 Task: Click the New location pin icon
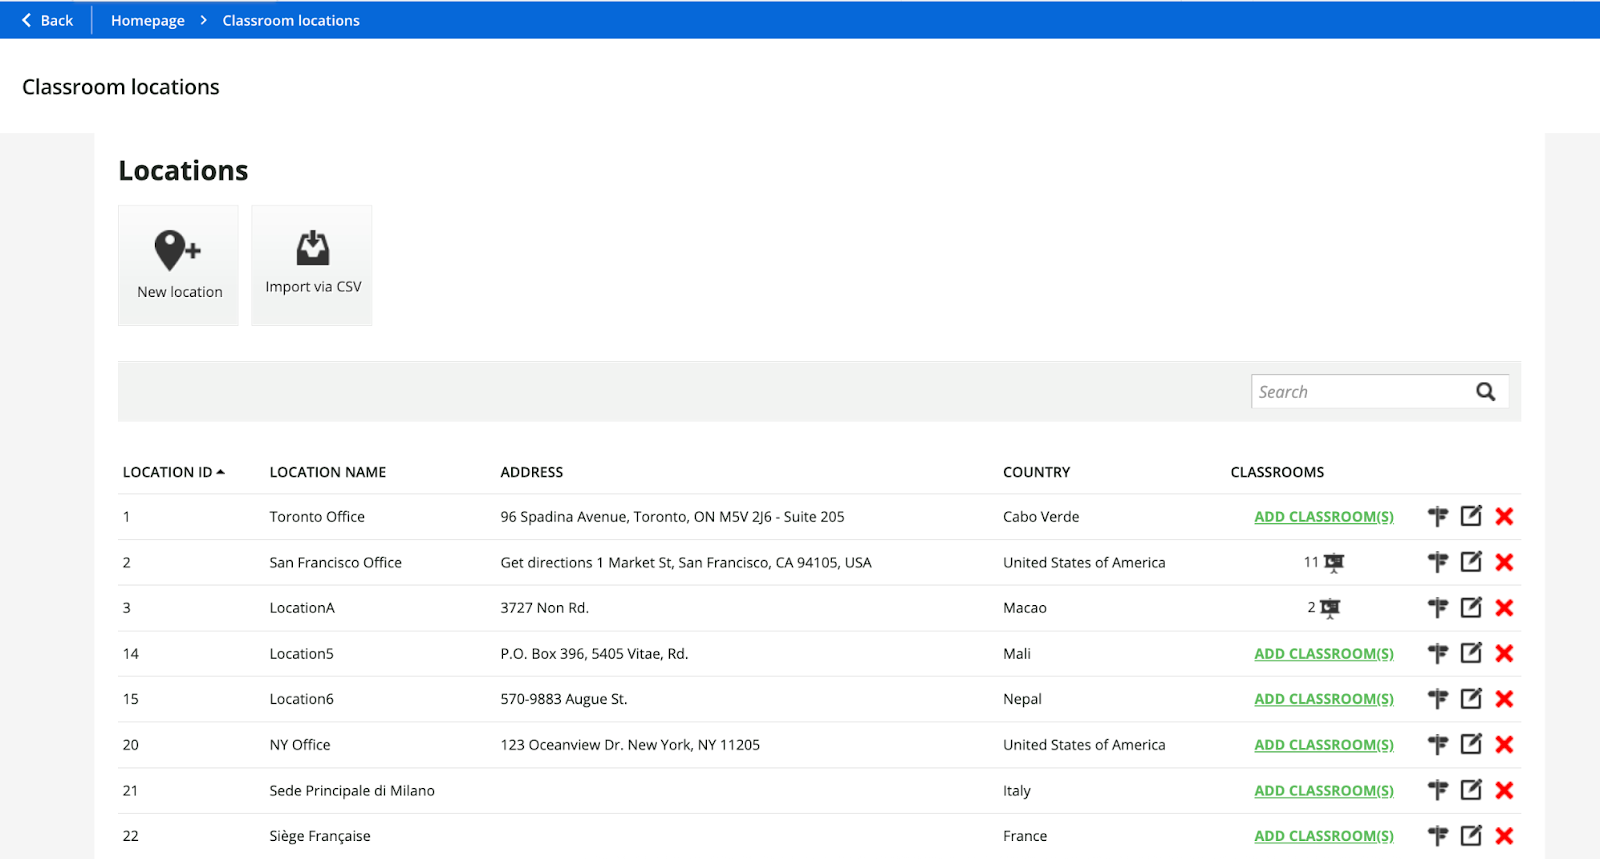click(177, 250)
